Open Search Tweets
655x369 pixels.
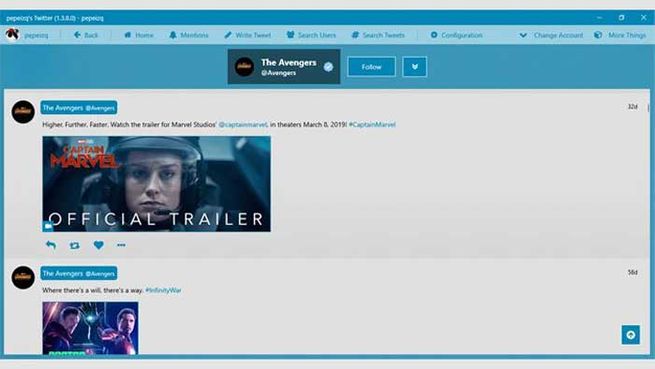(x=378, y=35)
